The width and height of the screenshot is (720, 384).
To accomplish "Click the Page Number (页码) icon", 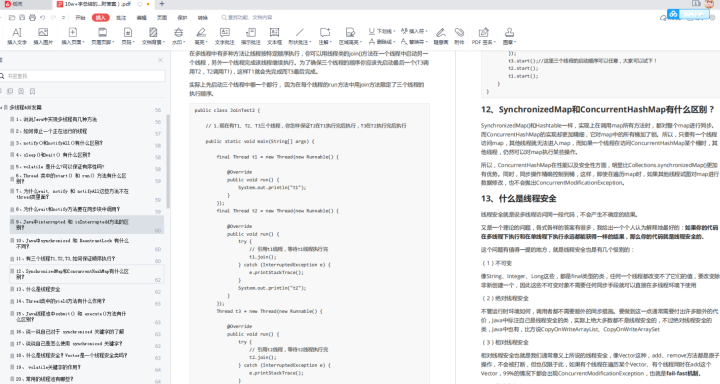I will tap(128, 32).
